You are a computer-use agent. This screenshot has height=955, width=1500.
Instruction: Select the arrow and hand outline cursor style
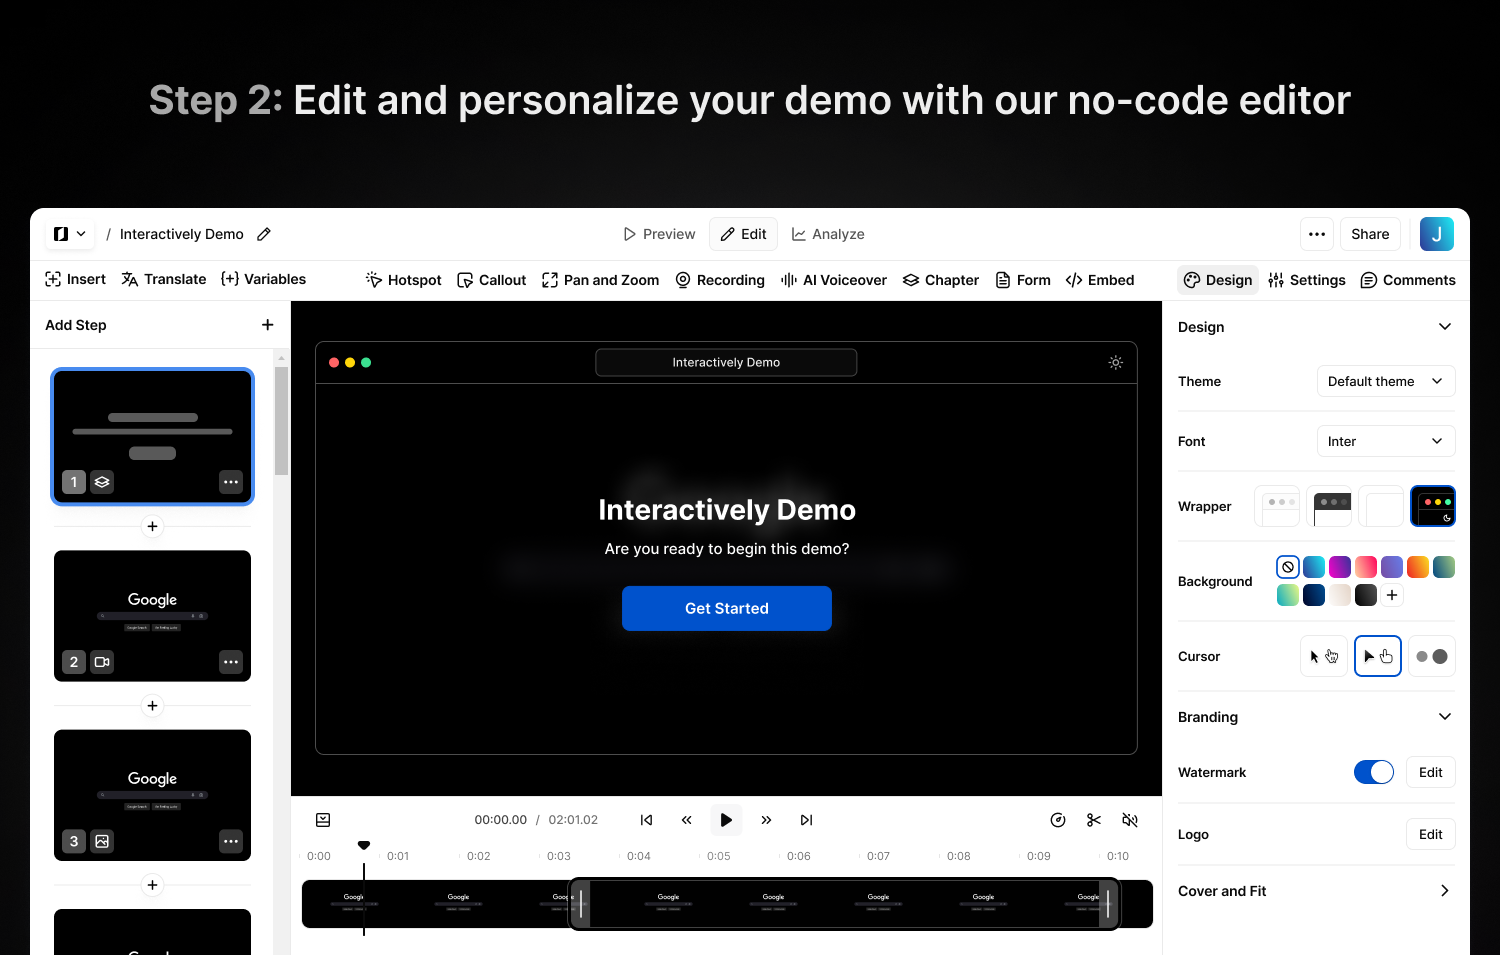tap(1324, 656)
